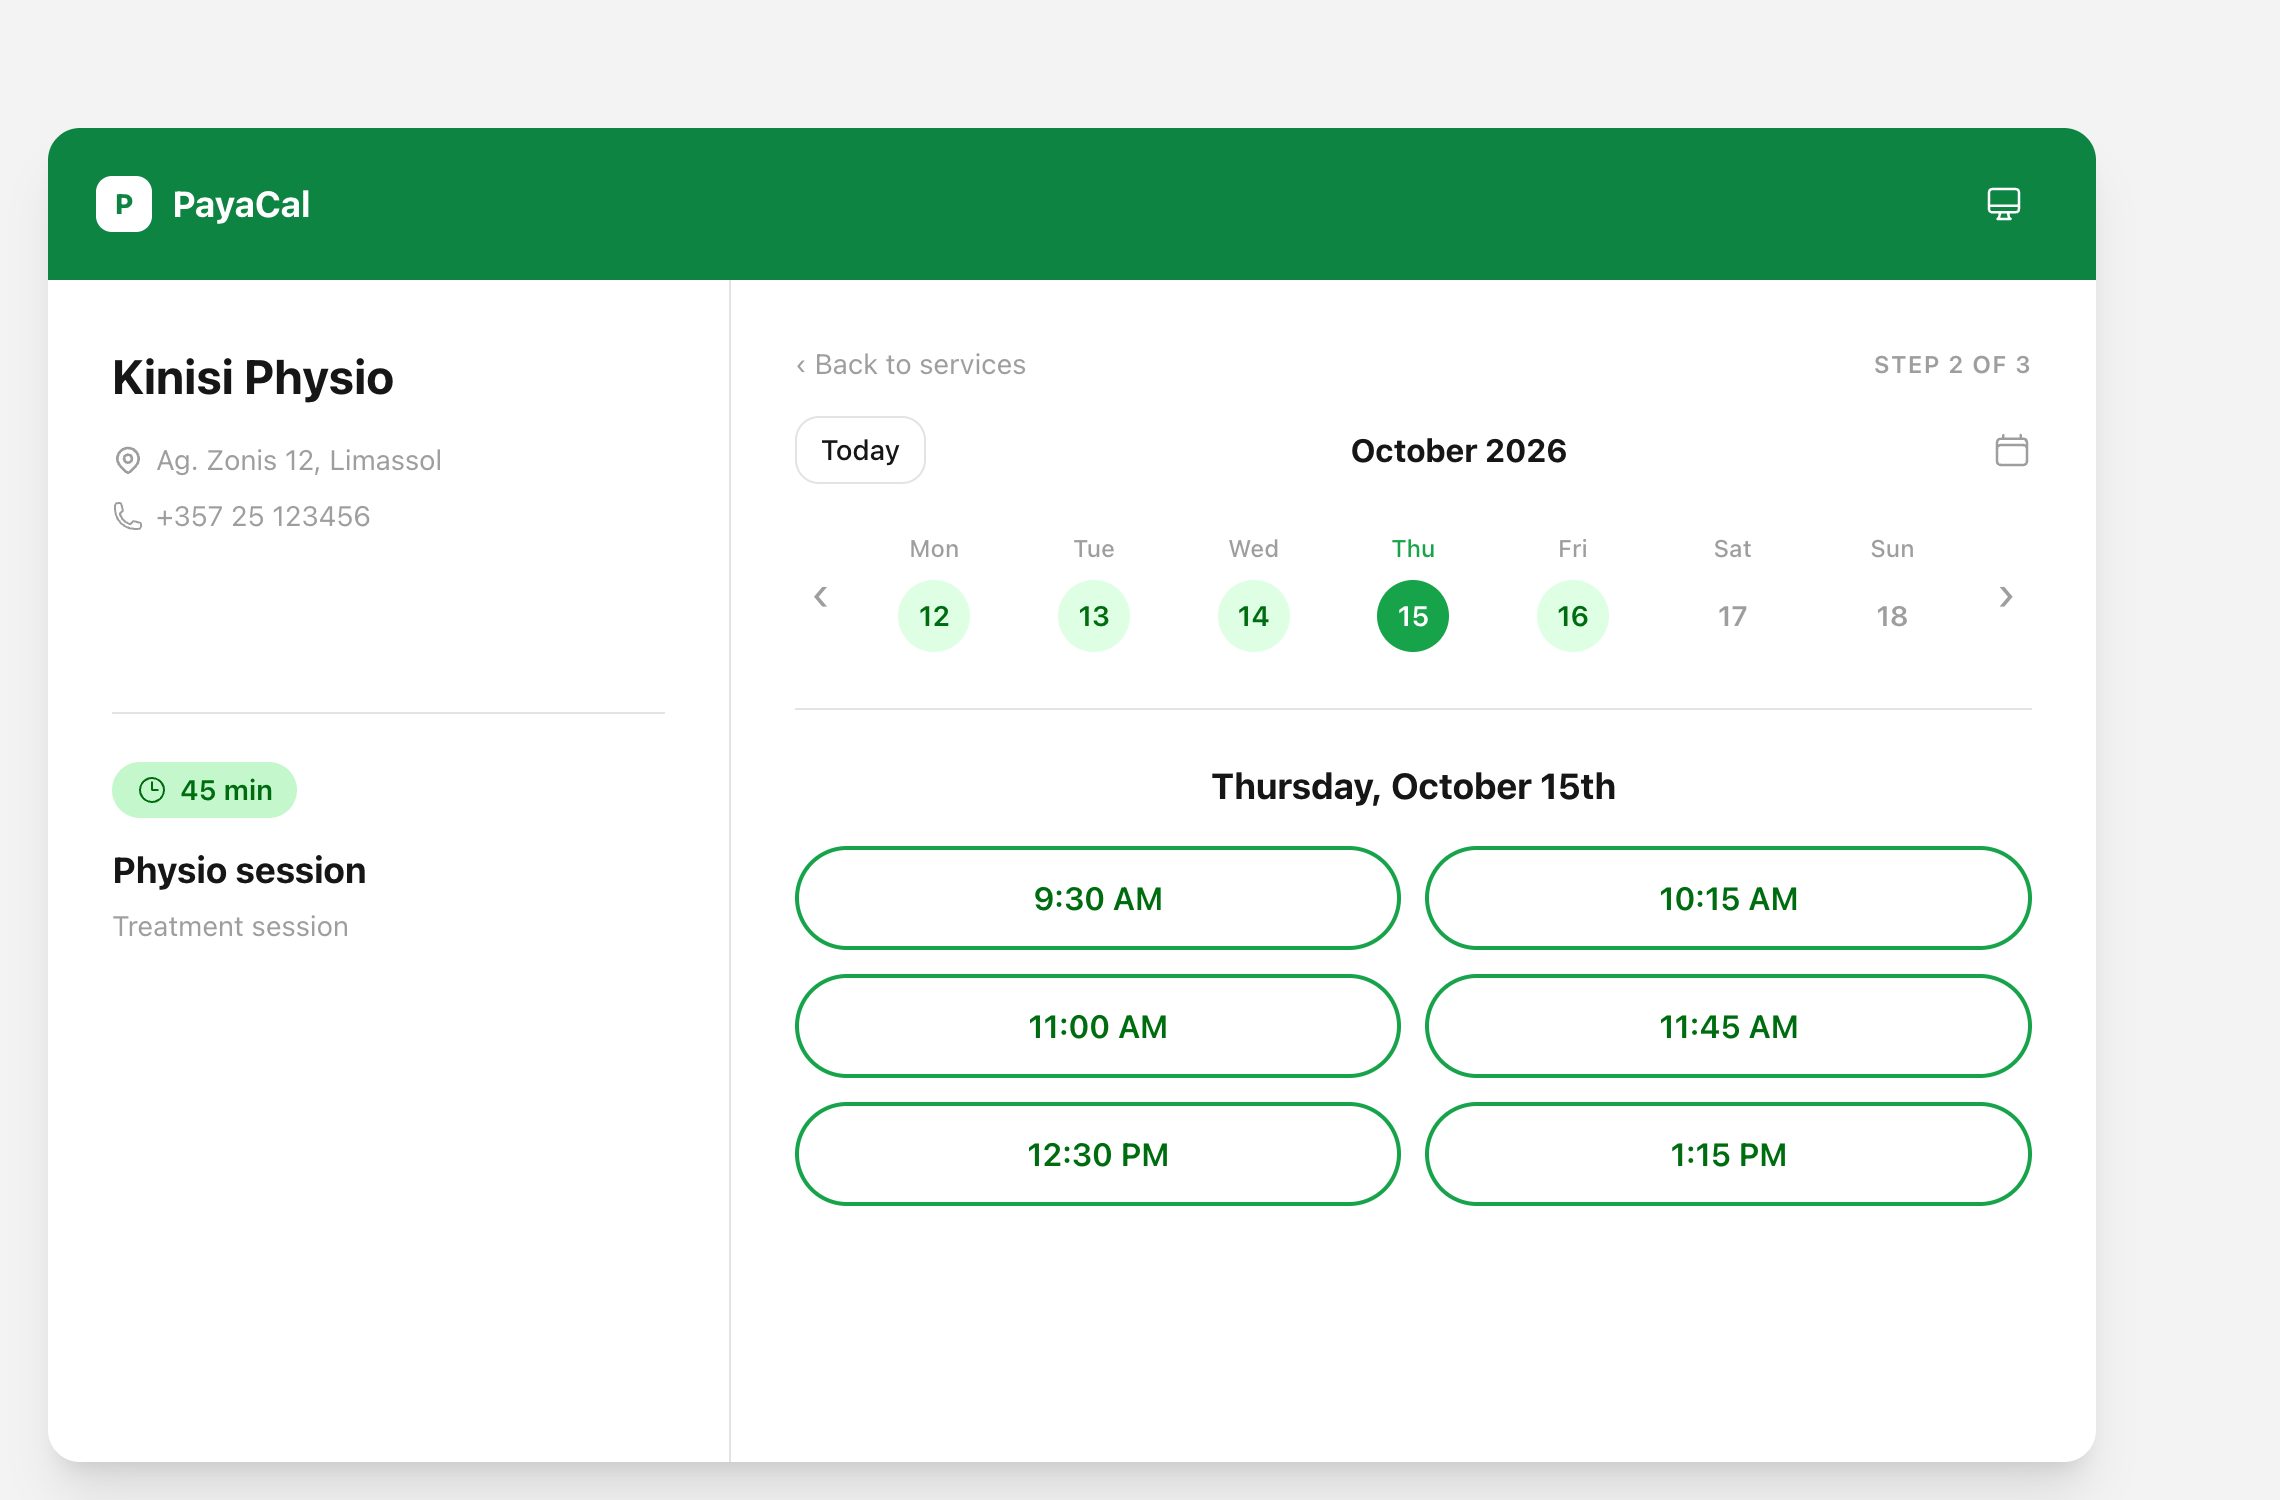Click the 45 min duration badge

(204, 790)
